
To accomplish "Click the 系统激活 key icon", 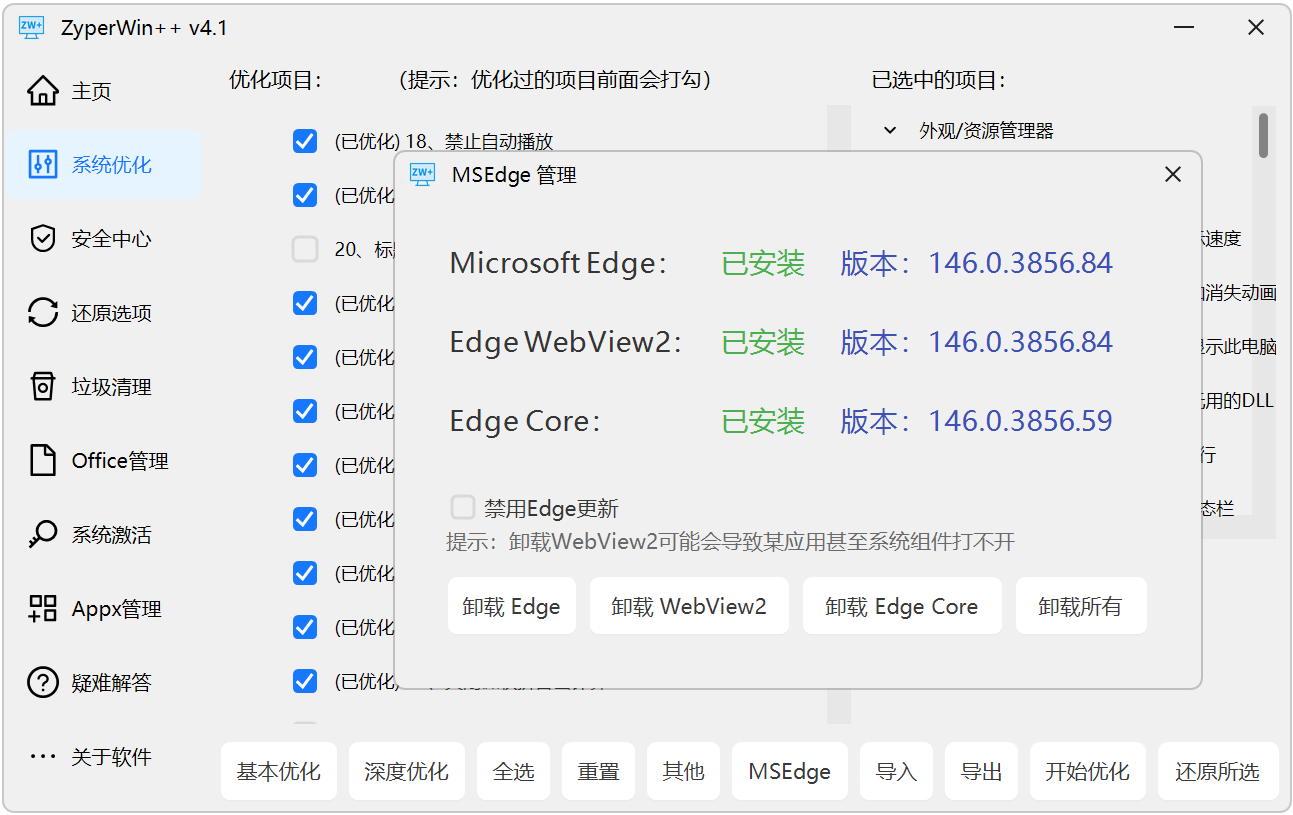I will pyautogui.click(x=43, y=535).
